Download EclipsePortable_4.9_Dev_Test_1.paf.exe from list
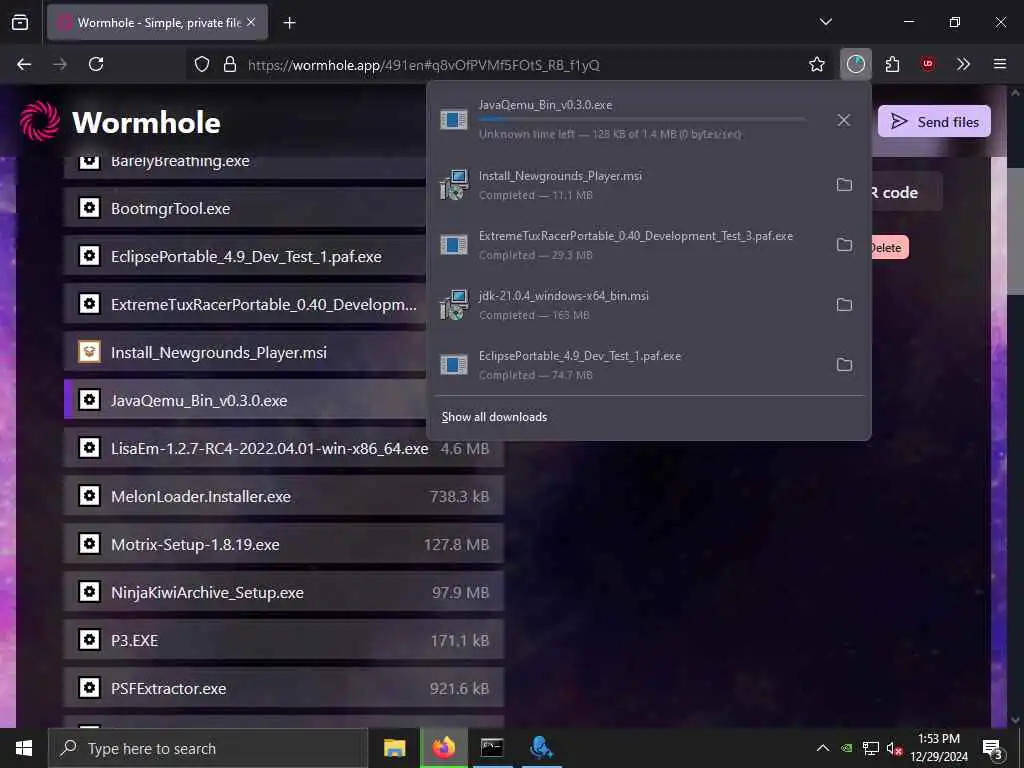1024x768 pixels. [245, 256]
